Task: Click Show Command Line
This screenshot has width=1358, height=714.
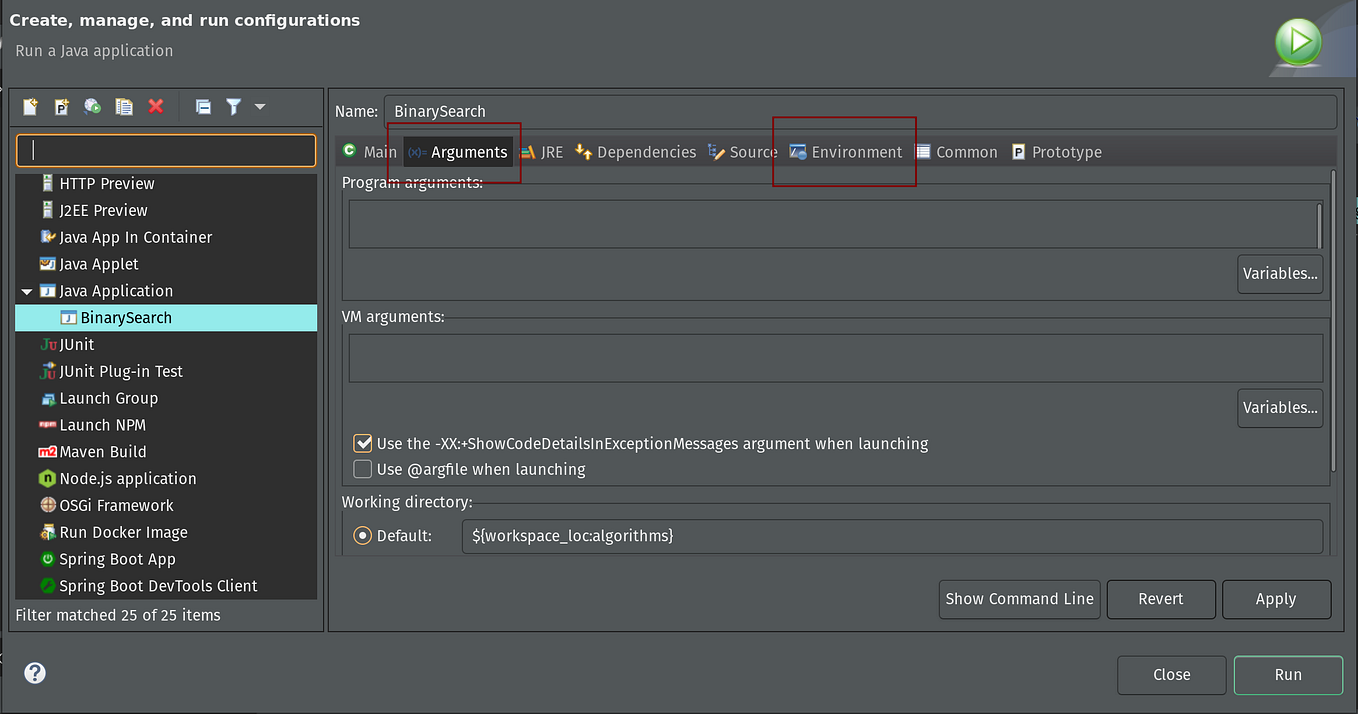Action: click(x=1019, y=599)
